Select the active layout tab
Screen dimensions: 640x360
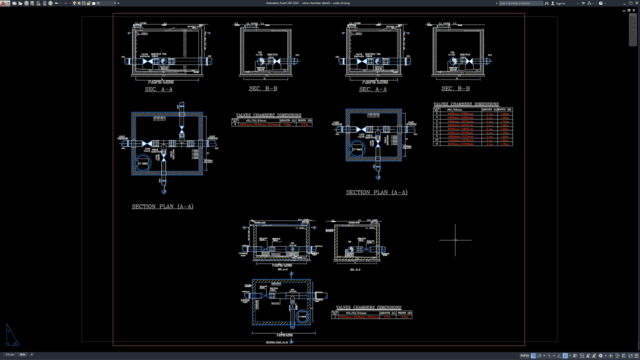pyautogui.click(x=22, y=354)
